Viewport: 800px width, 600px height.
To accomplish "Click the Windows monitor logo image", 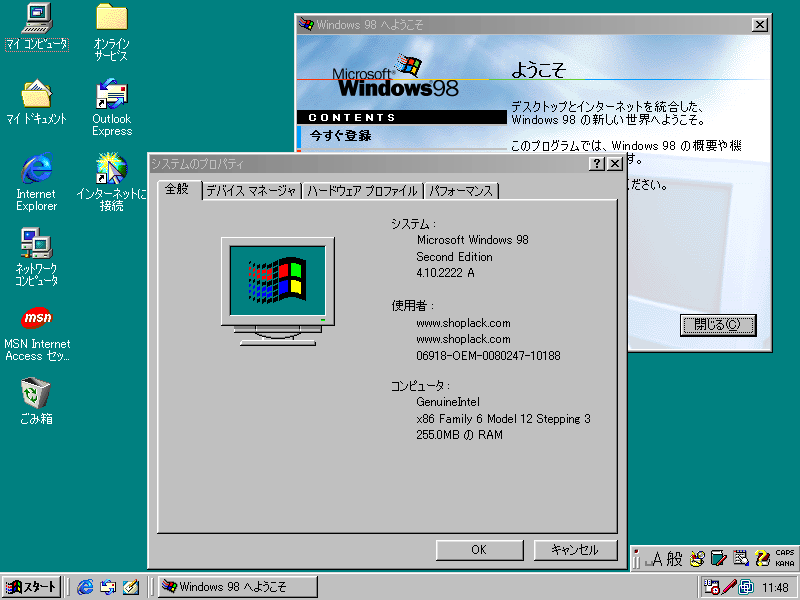I will [278, 291].
